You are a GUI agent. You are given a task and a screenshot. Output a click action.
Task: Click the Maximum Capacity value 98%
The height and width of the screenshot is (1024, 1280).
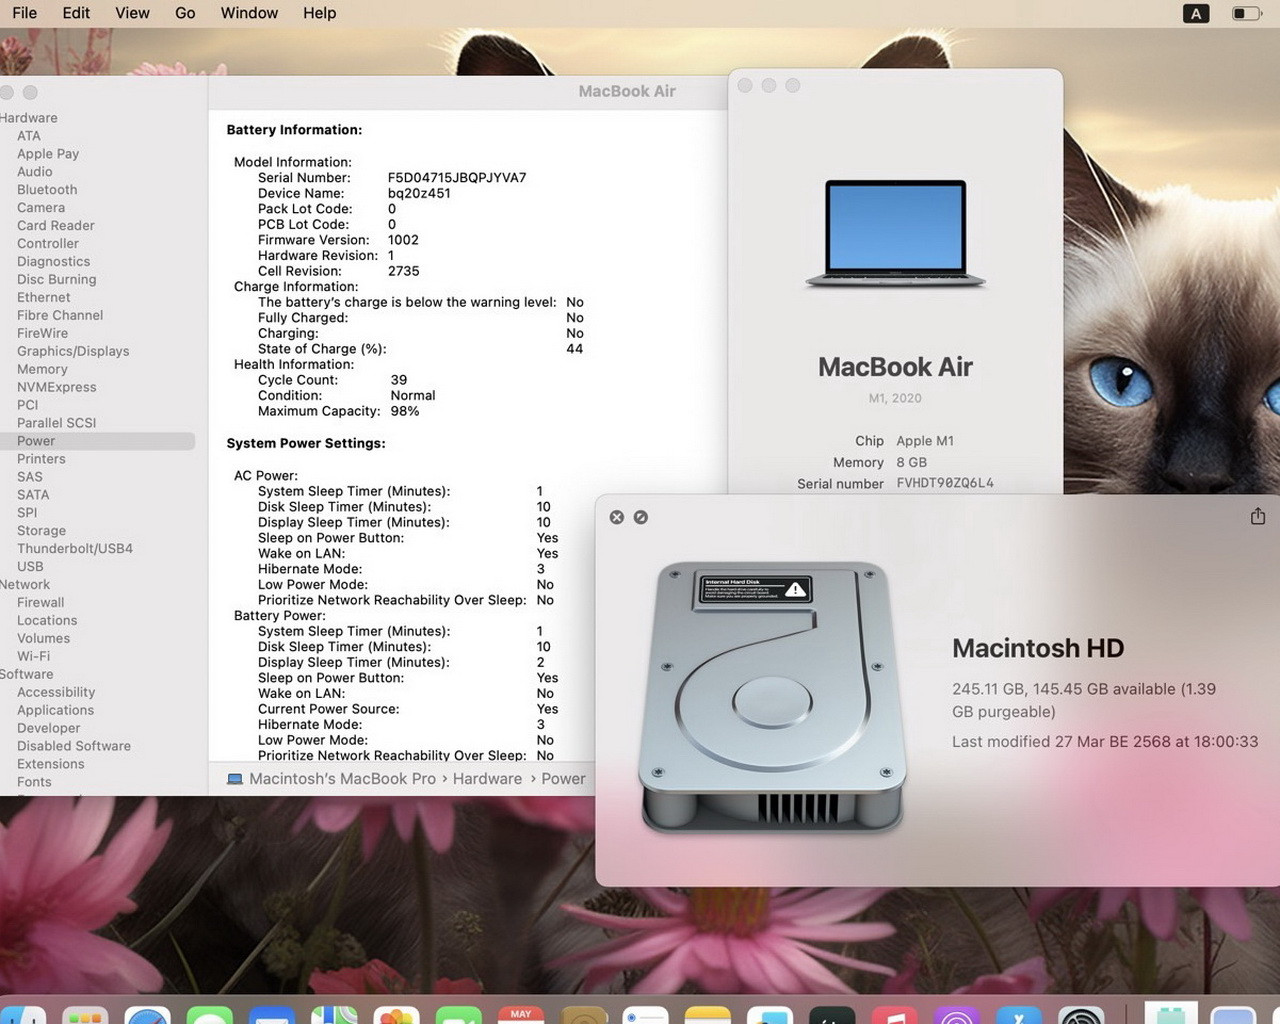click(404, 411)
